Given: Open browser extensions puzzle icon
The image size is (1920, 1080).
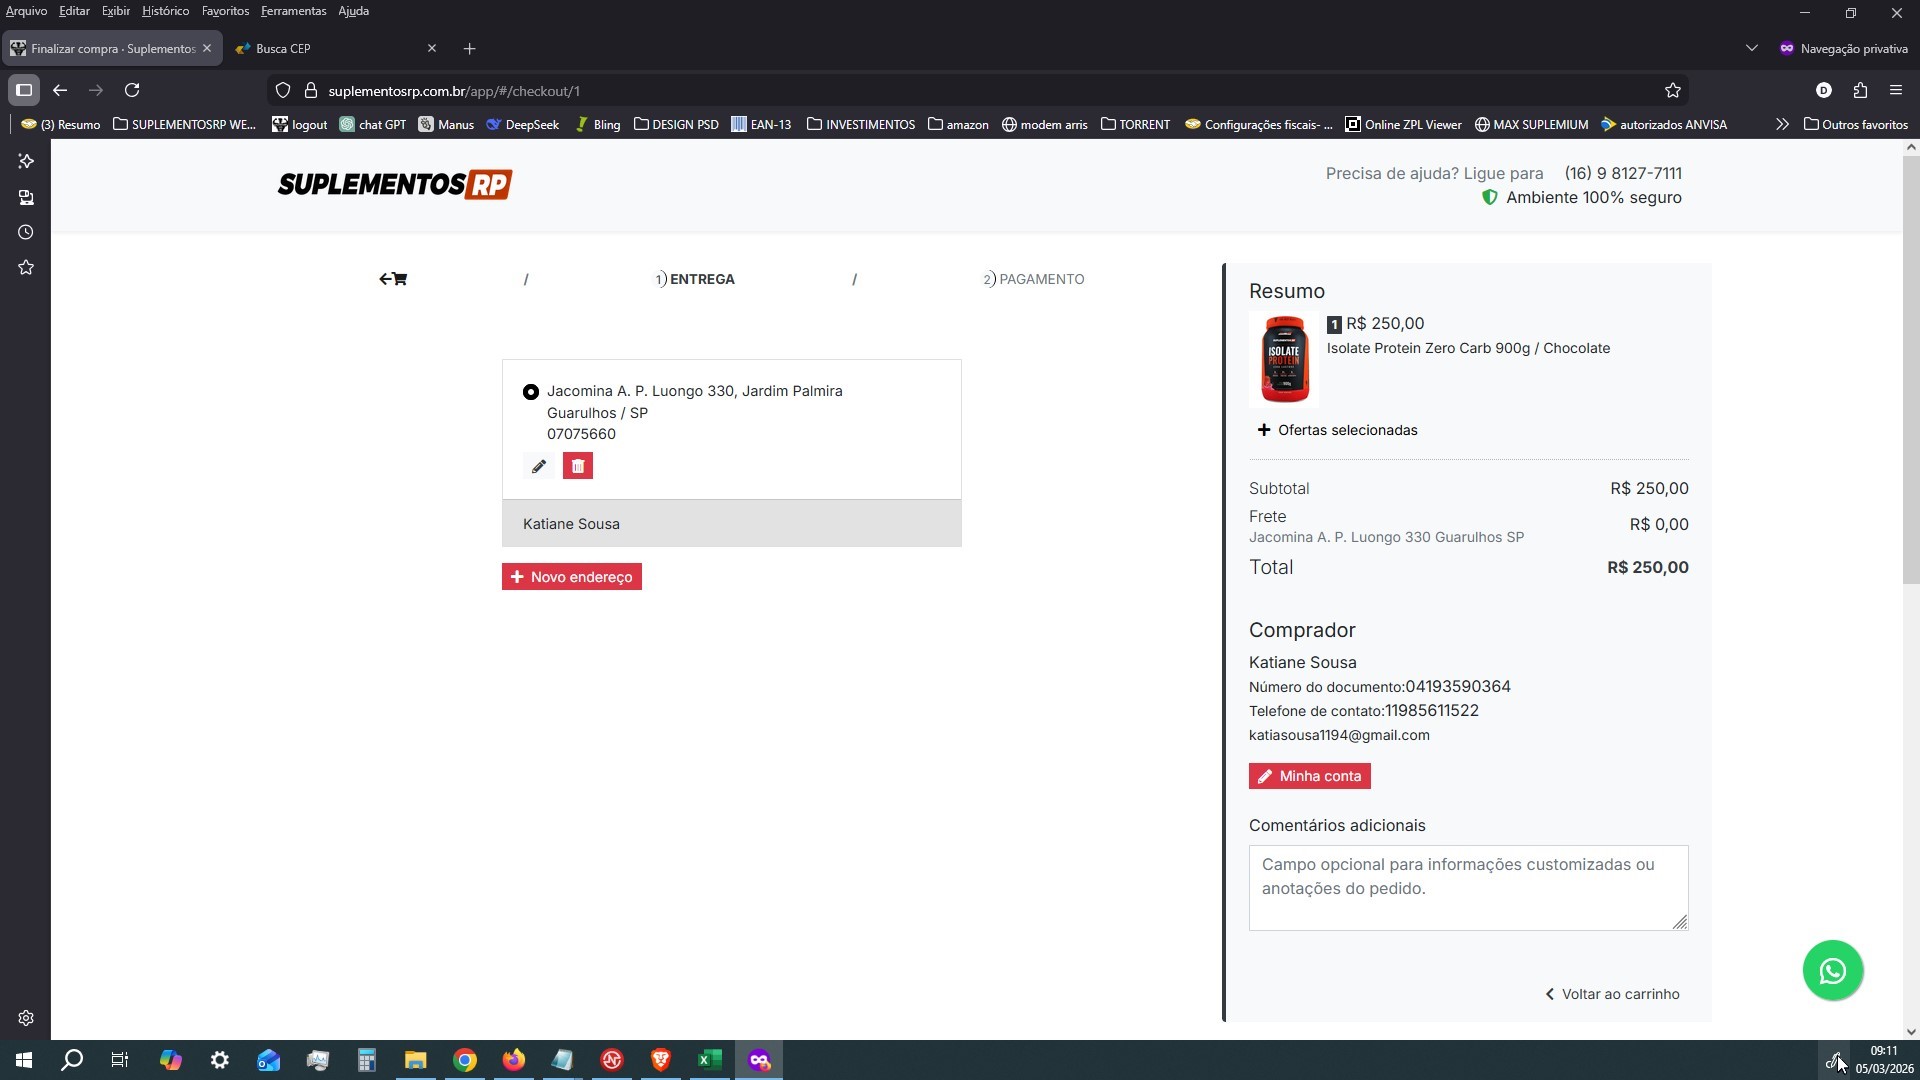Looking at the screenshot, I should coord(1859,90).
